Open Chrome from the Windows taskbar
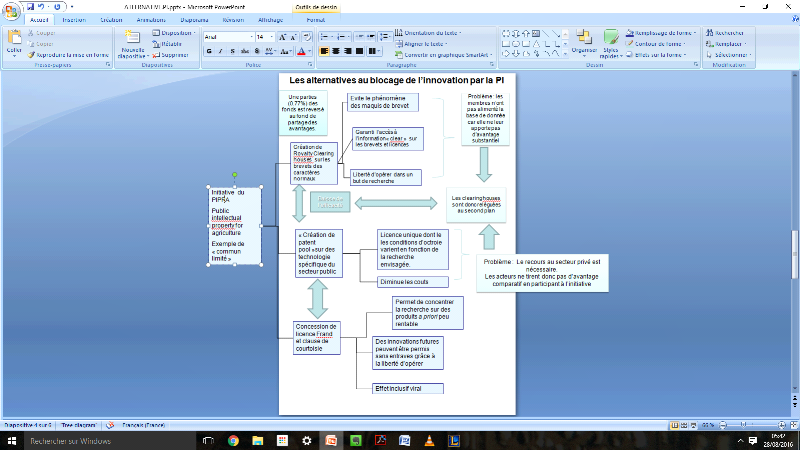 [232, 440]
